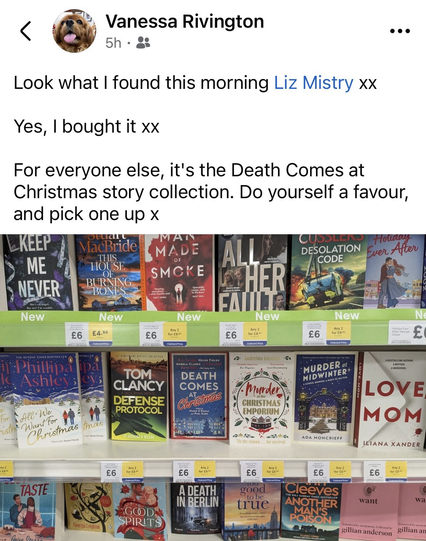The image size is (426, 541).
Task: Tap the Keep Me Never book cover
Action: tap(38, 272)
